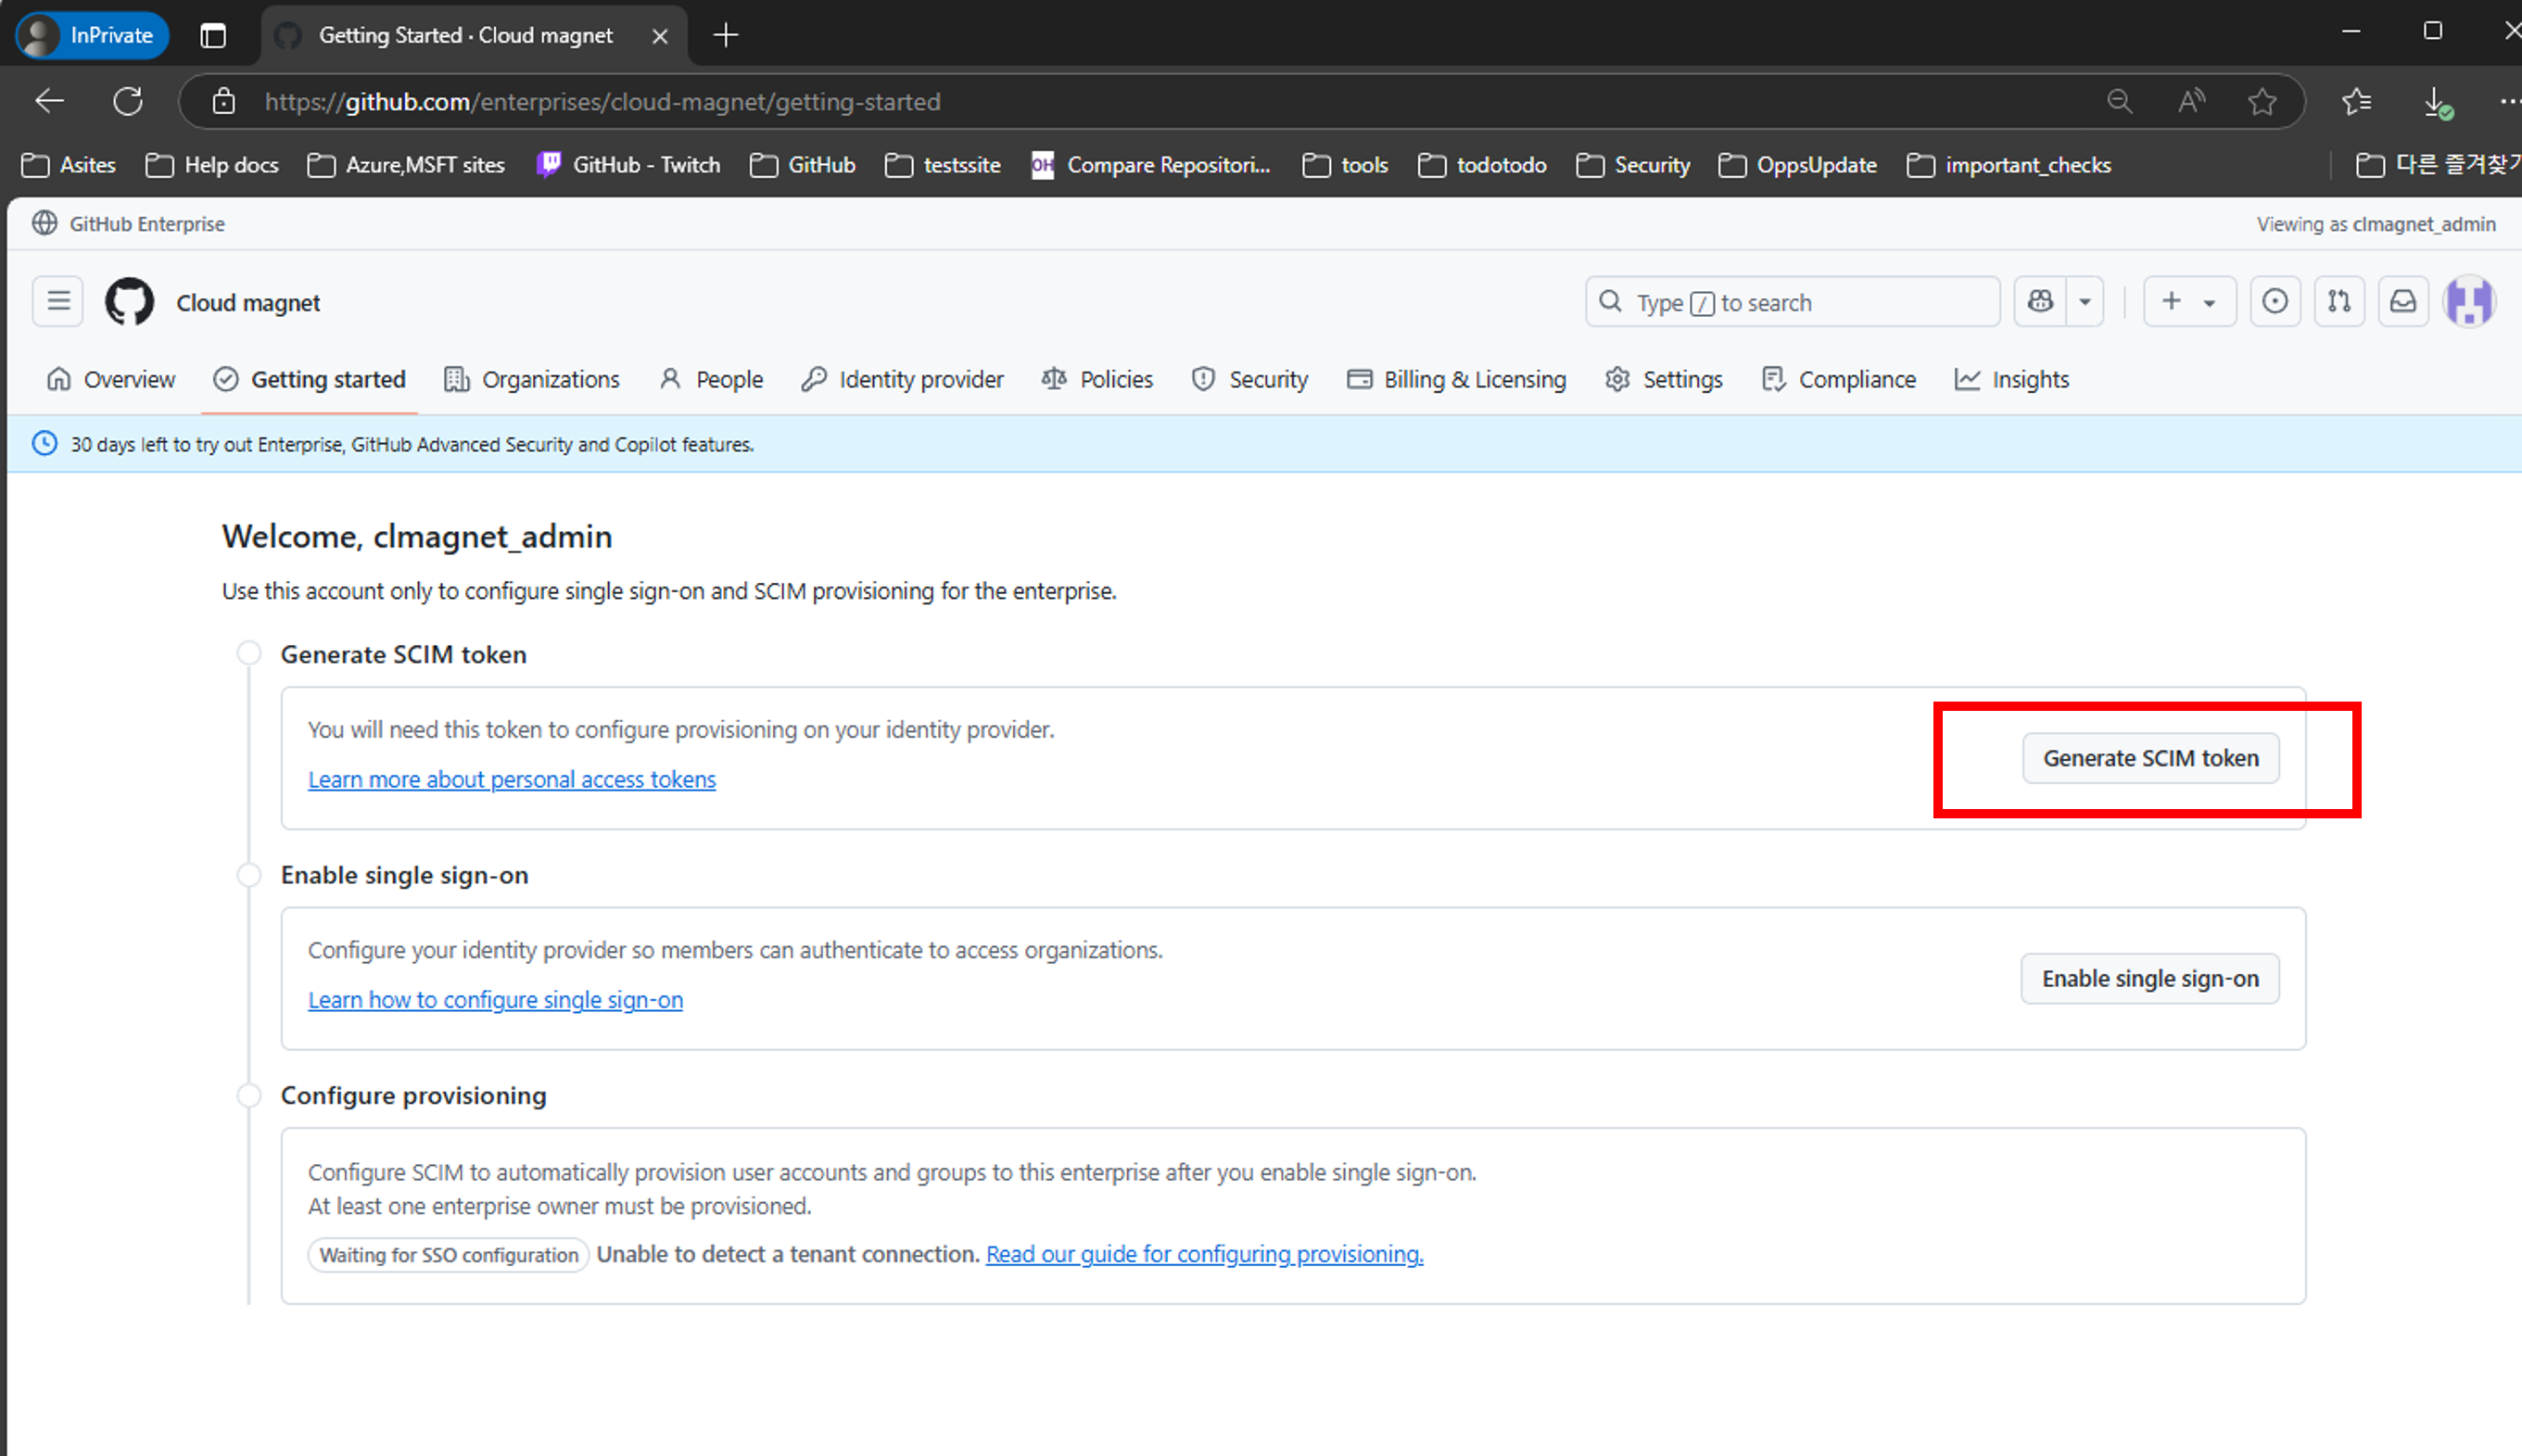Click the Configure provisioning section heading

[413, 1095]
